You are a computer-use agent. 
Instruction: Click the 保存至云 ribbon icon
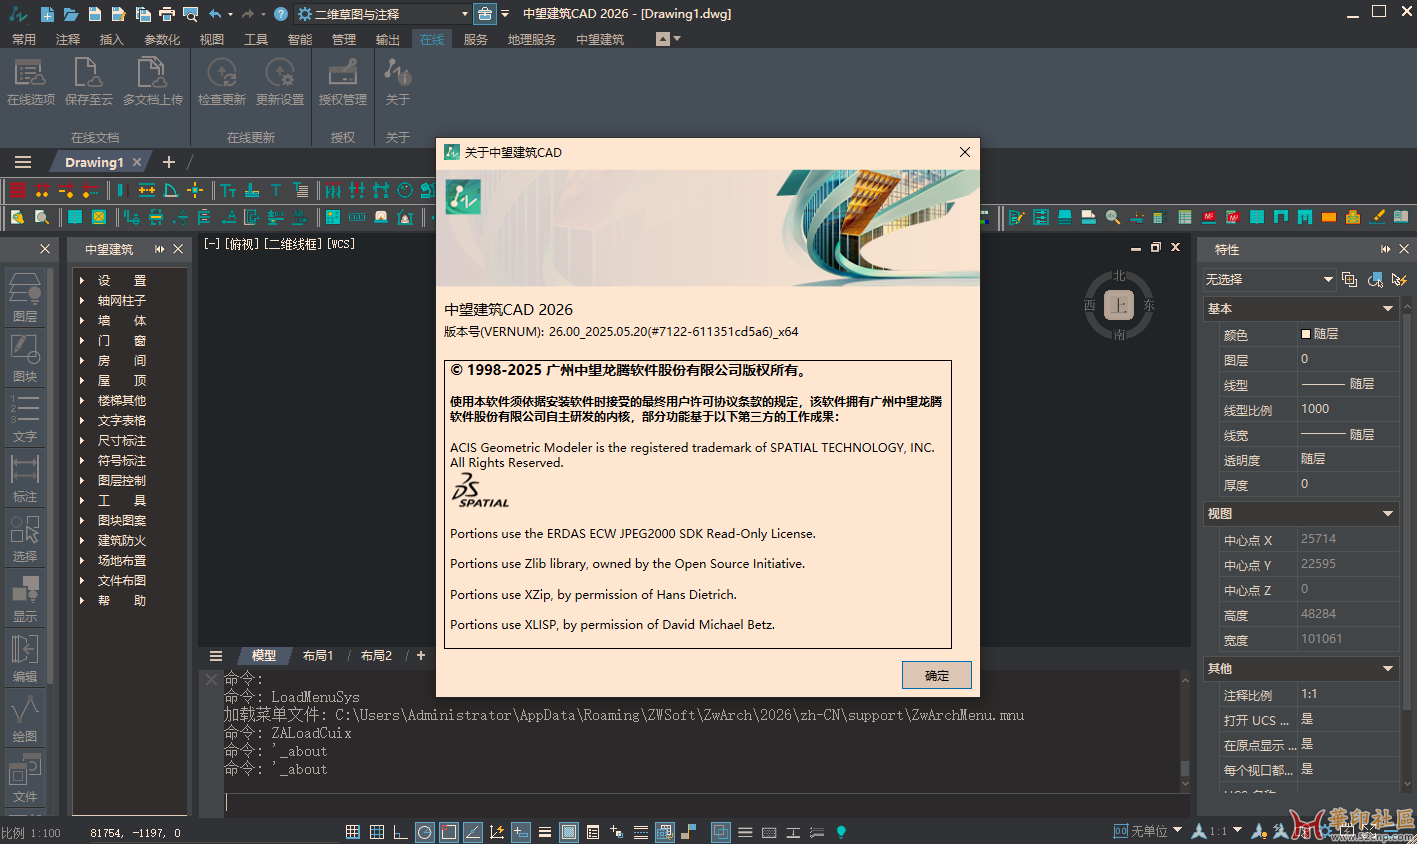89,80
